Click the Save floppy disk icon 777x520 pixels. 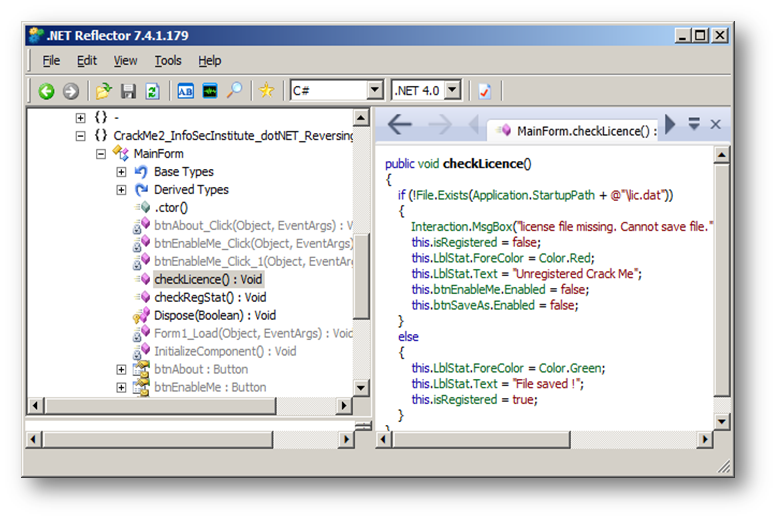click(x=128, y=91)
